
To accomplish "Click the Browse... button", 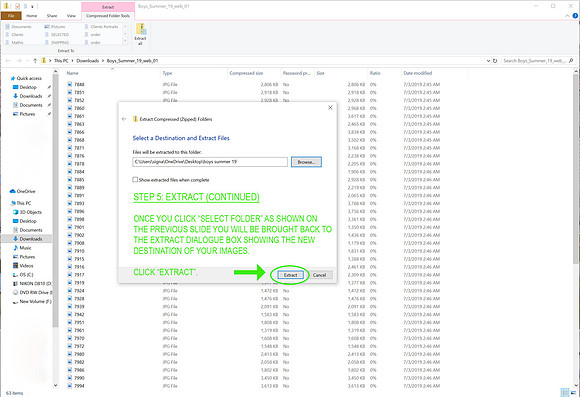I will point(306,162).
